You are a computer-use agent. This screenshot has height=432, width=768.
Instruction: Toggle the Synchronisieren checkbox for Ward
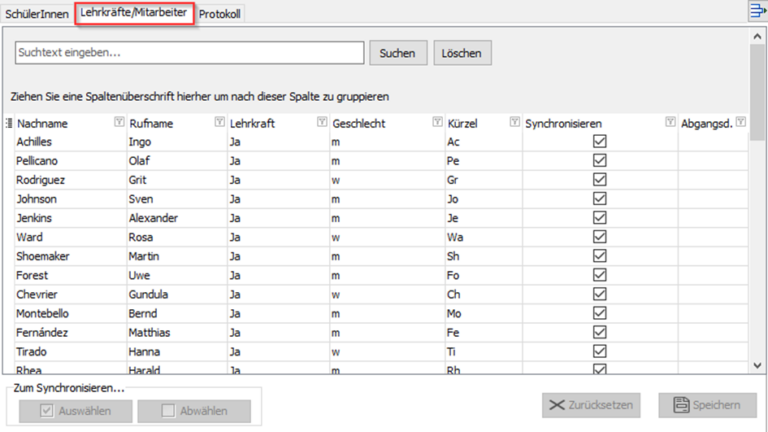click(x=600, y=237)
